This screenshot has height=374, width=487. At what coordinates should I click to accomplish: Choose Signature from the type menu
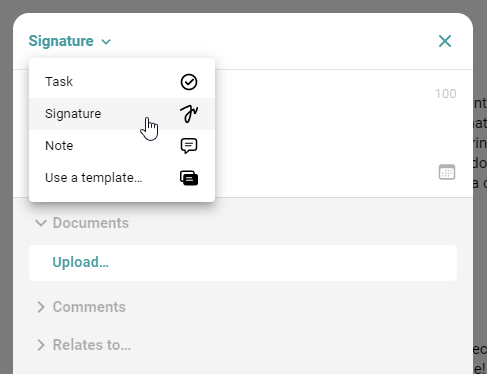tap(122, 114)
